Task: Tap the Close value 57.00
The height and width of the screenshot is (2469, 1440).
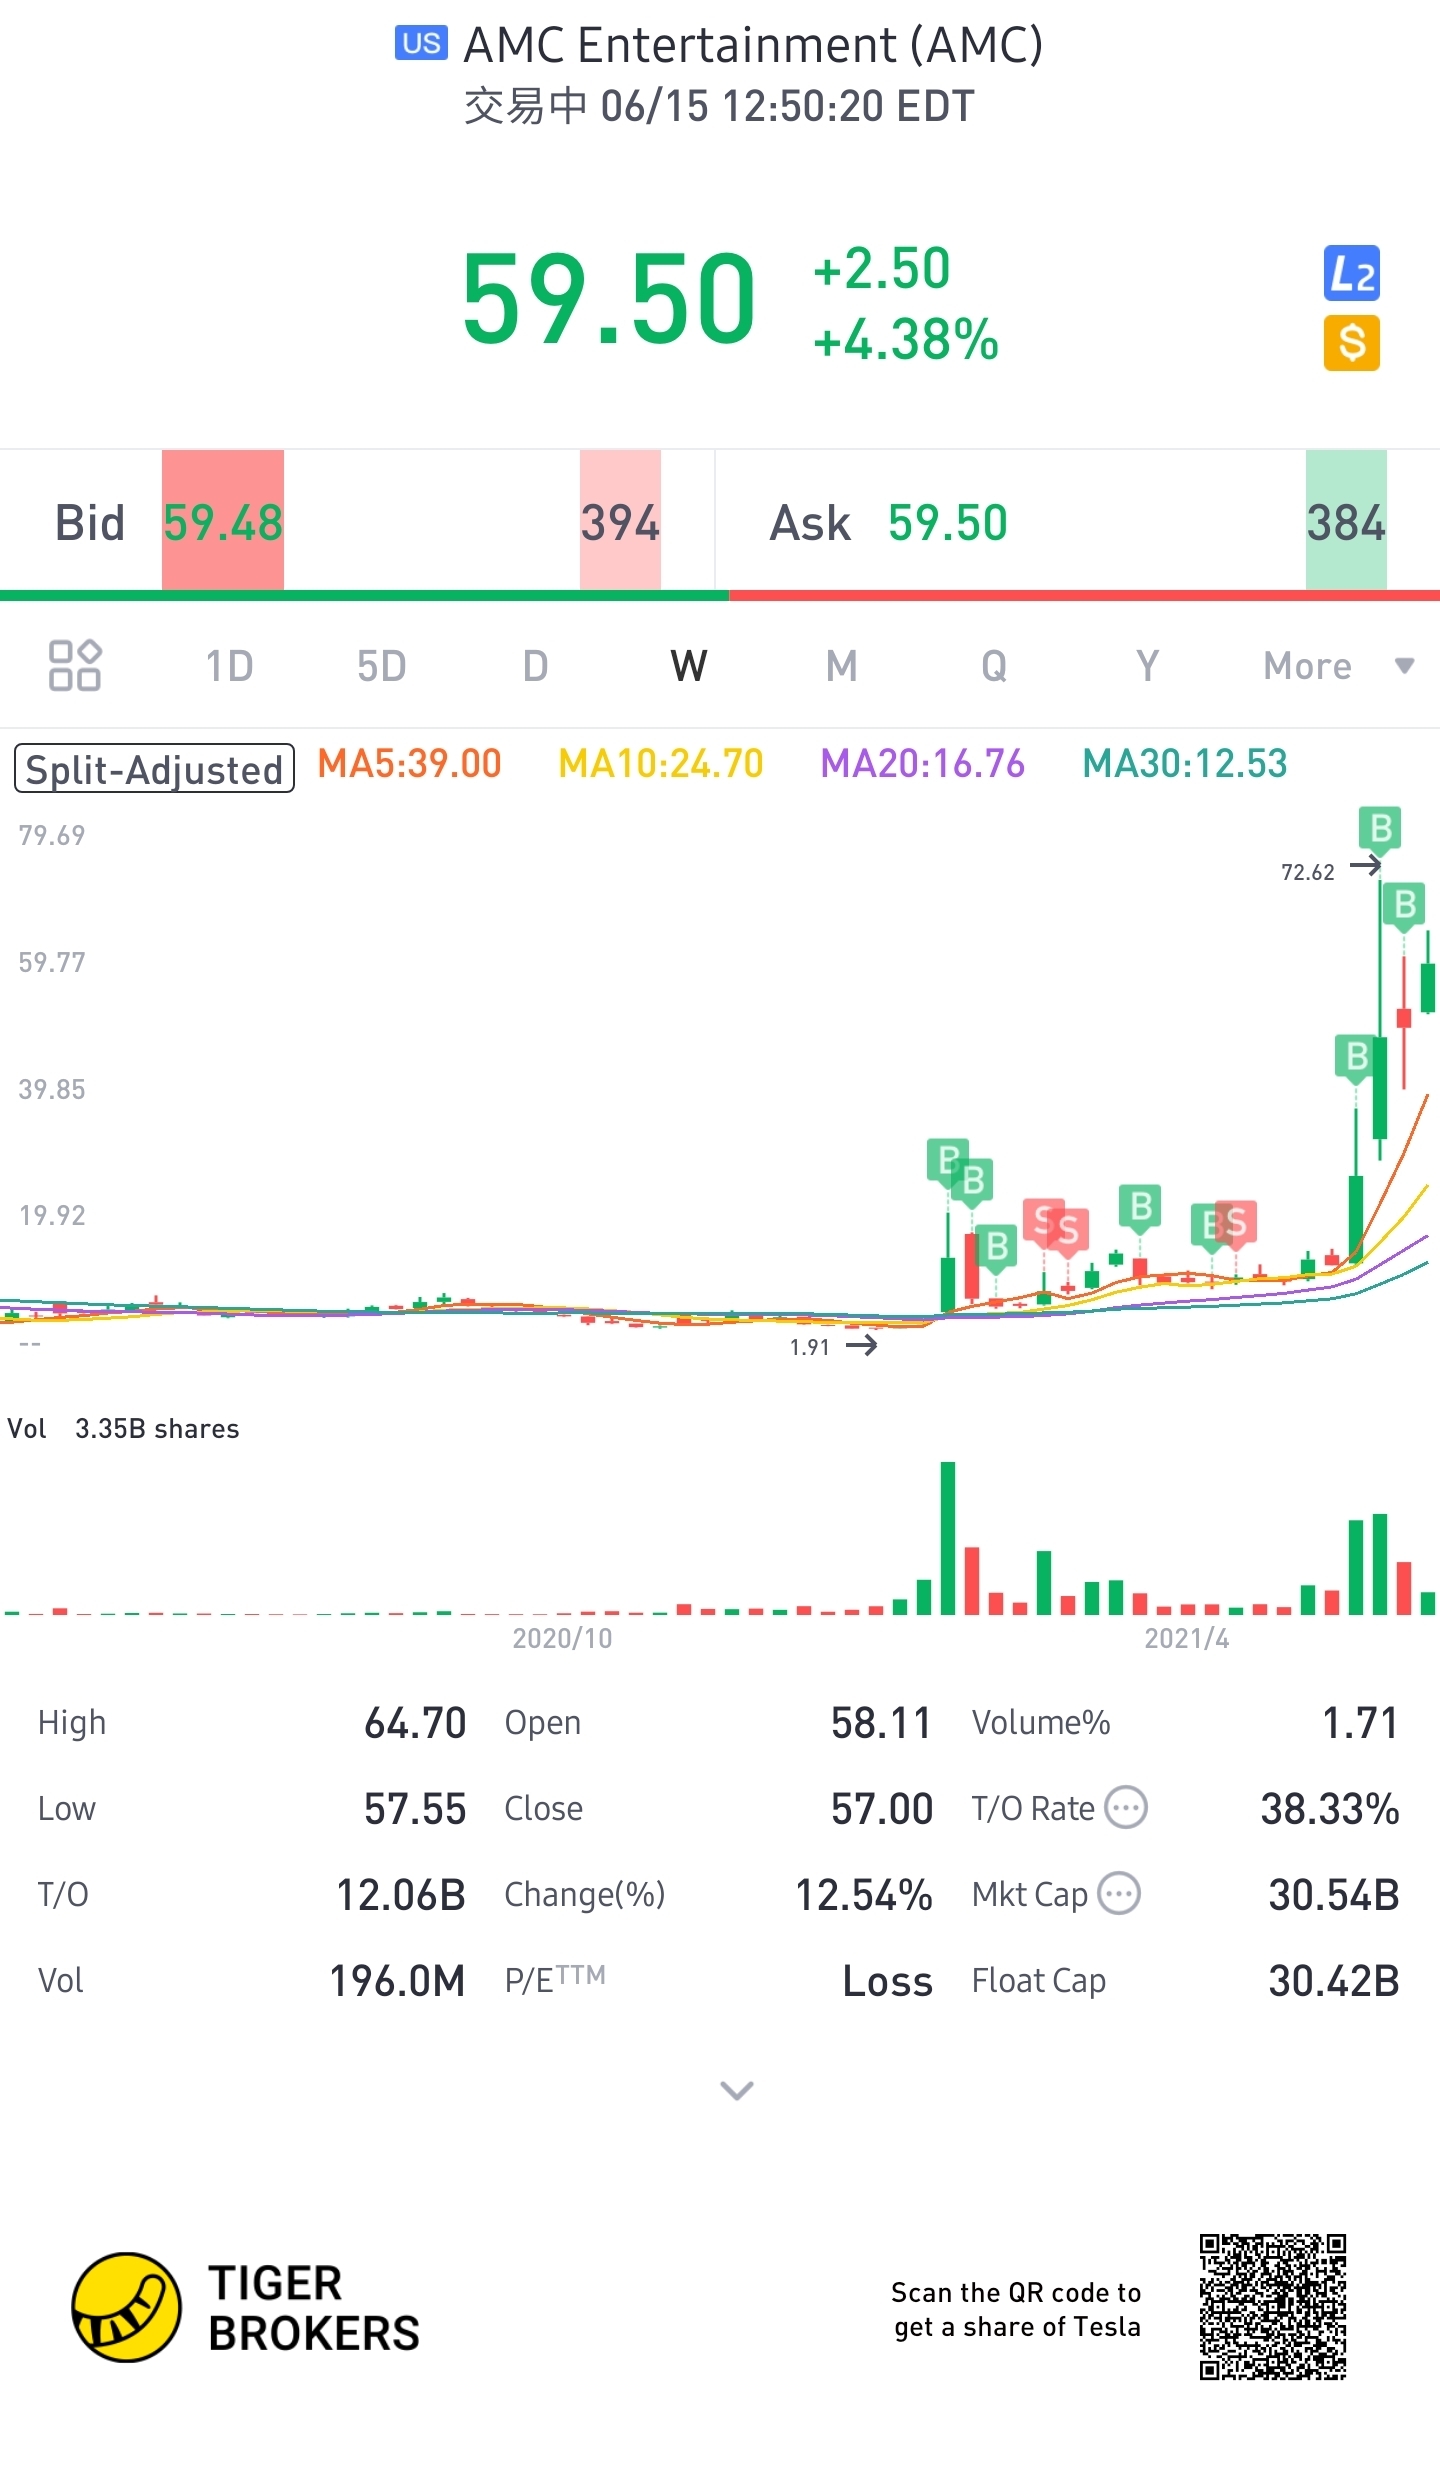Action: pos(881,1809)
